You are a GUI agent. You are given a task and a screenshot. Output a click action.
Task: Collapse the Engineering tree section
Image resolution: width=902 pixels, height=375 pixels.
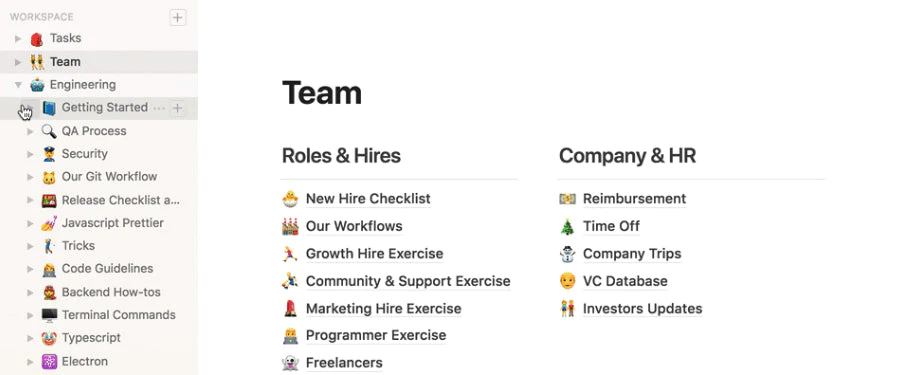click(x=18, y=85)
